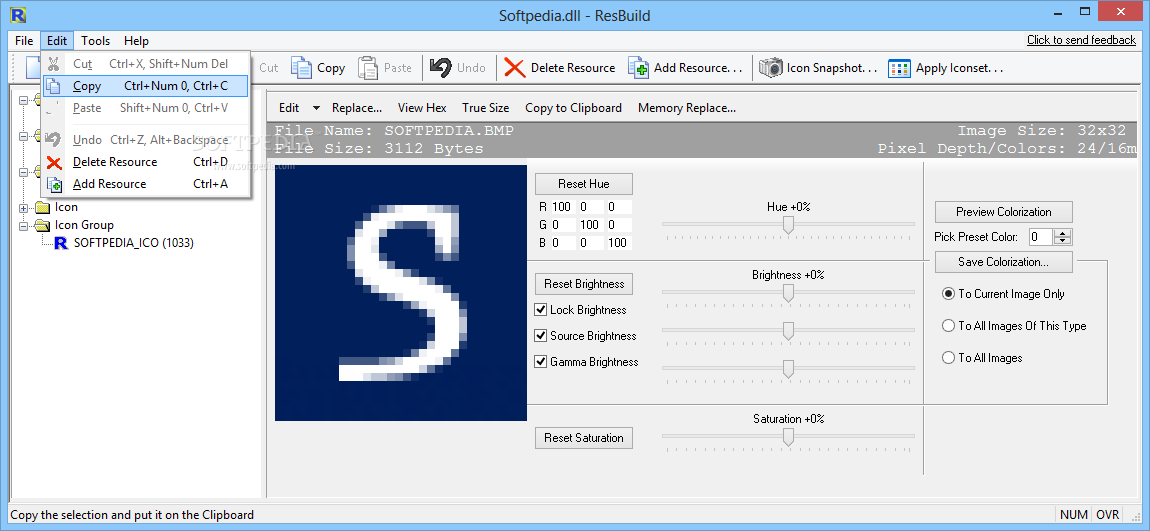Click the red X Delete Resource toolbar icon

(x=515, y=68)
